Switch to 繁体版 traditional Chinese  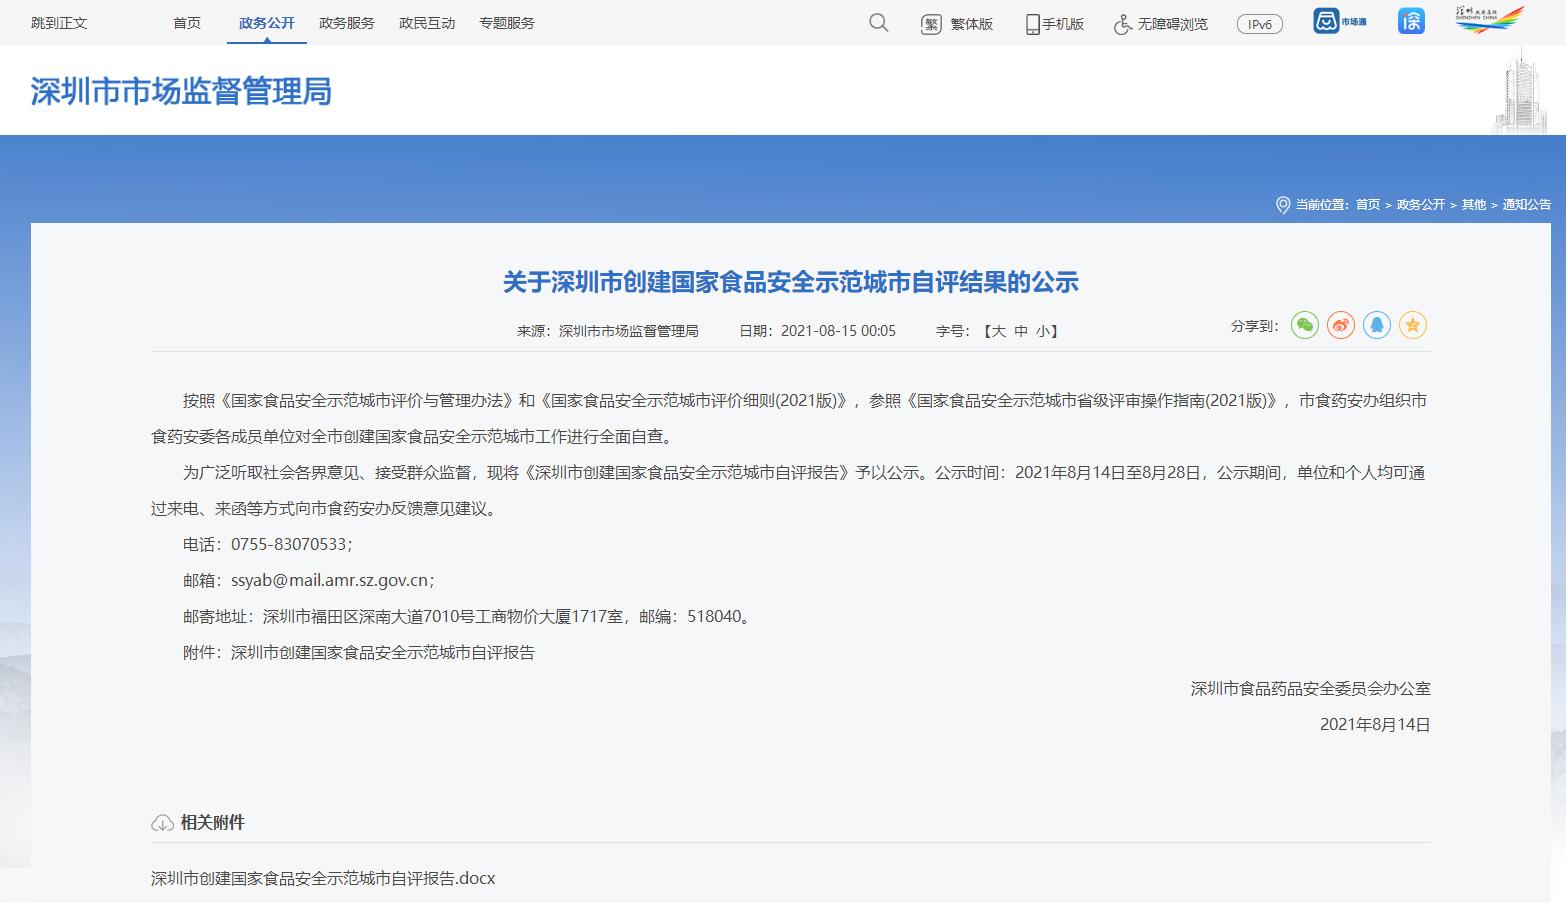(x=957, y=24)
